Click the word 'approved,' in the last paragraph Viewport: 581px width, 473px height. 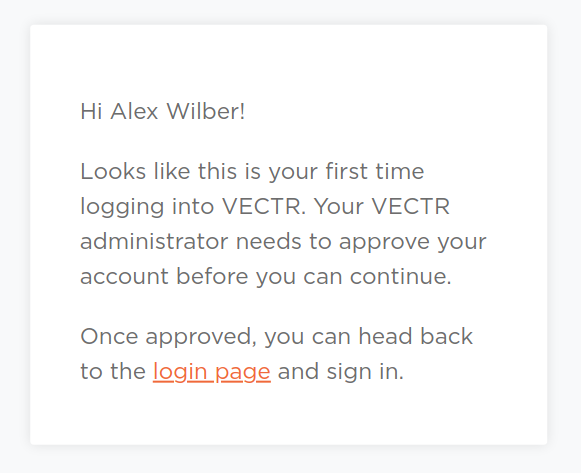point(201,338)
